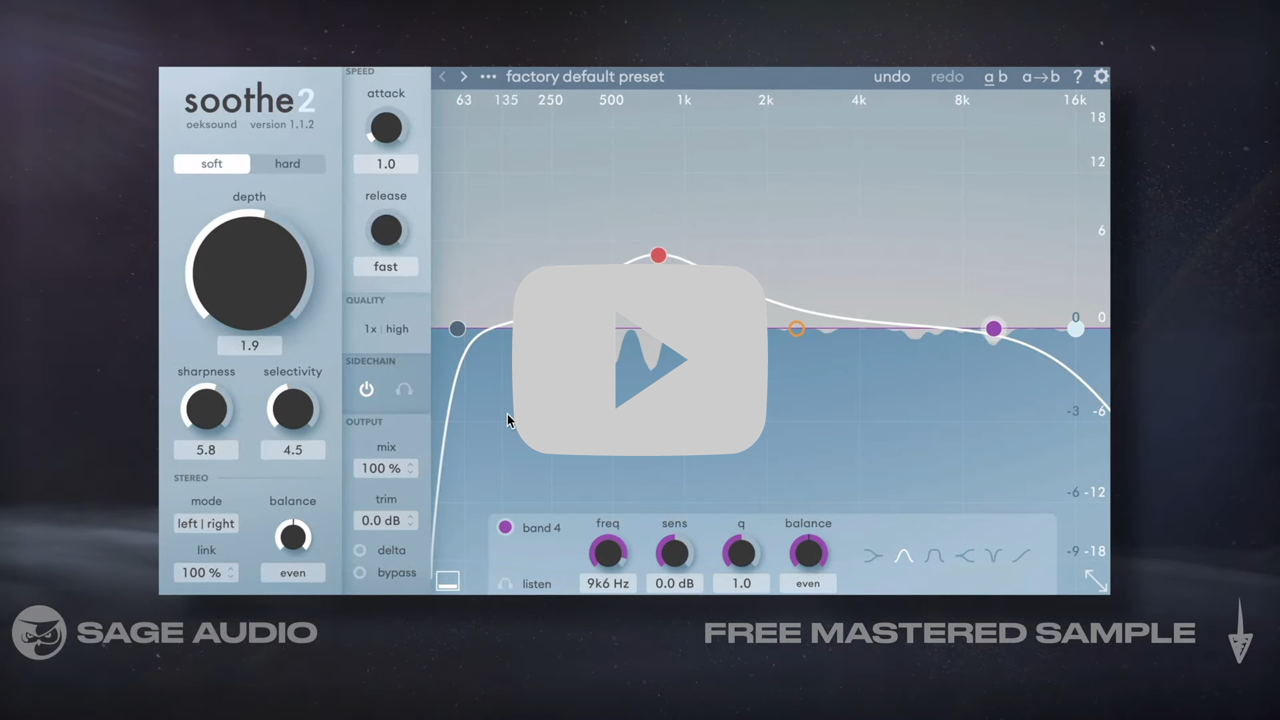Toggle sidechain listen headphones icon
This screenshot has width=1280, height=720.
tap(404, 389)
